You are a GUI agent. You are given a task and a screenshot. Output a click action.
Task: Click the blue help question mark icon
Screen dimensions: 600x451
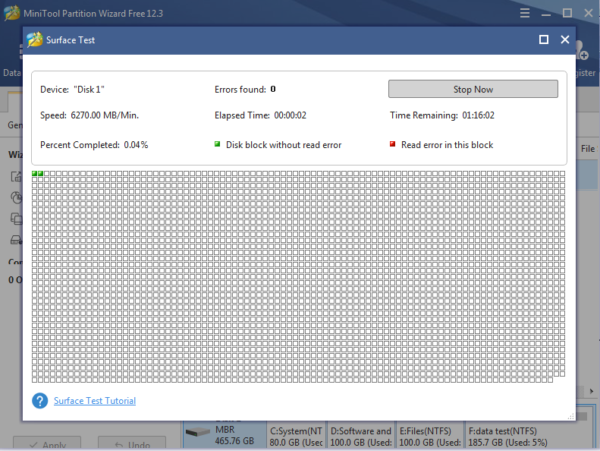click(x=40, y=401)
